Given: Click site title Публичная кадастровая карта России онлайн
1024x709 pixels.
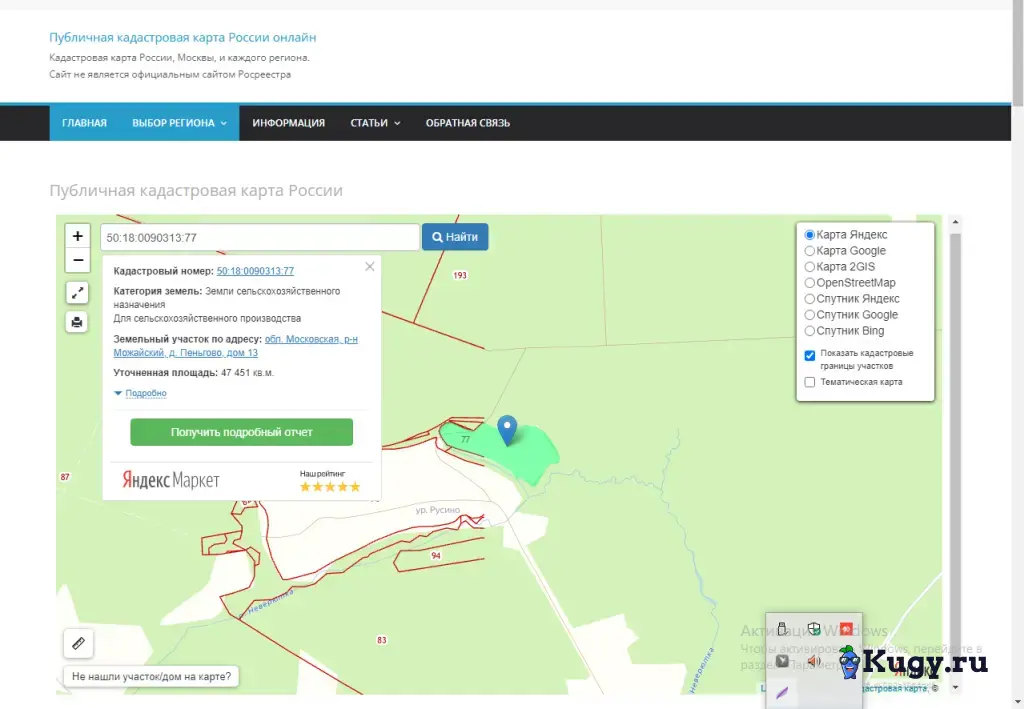Looking at the screenshot, I should (x=183, y=37).
